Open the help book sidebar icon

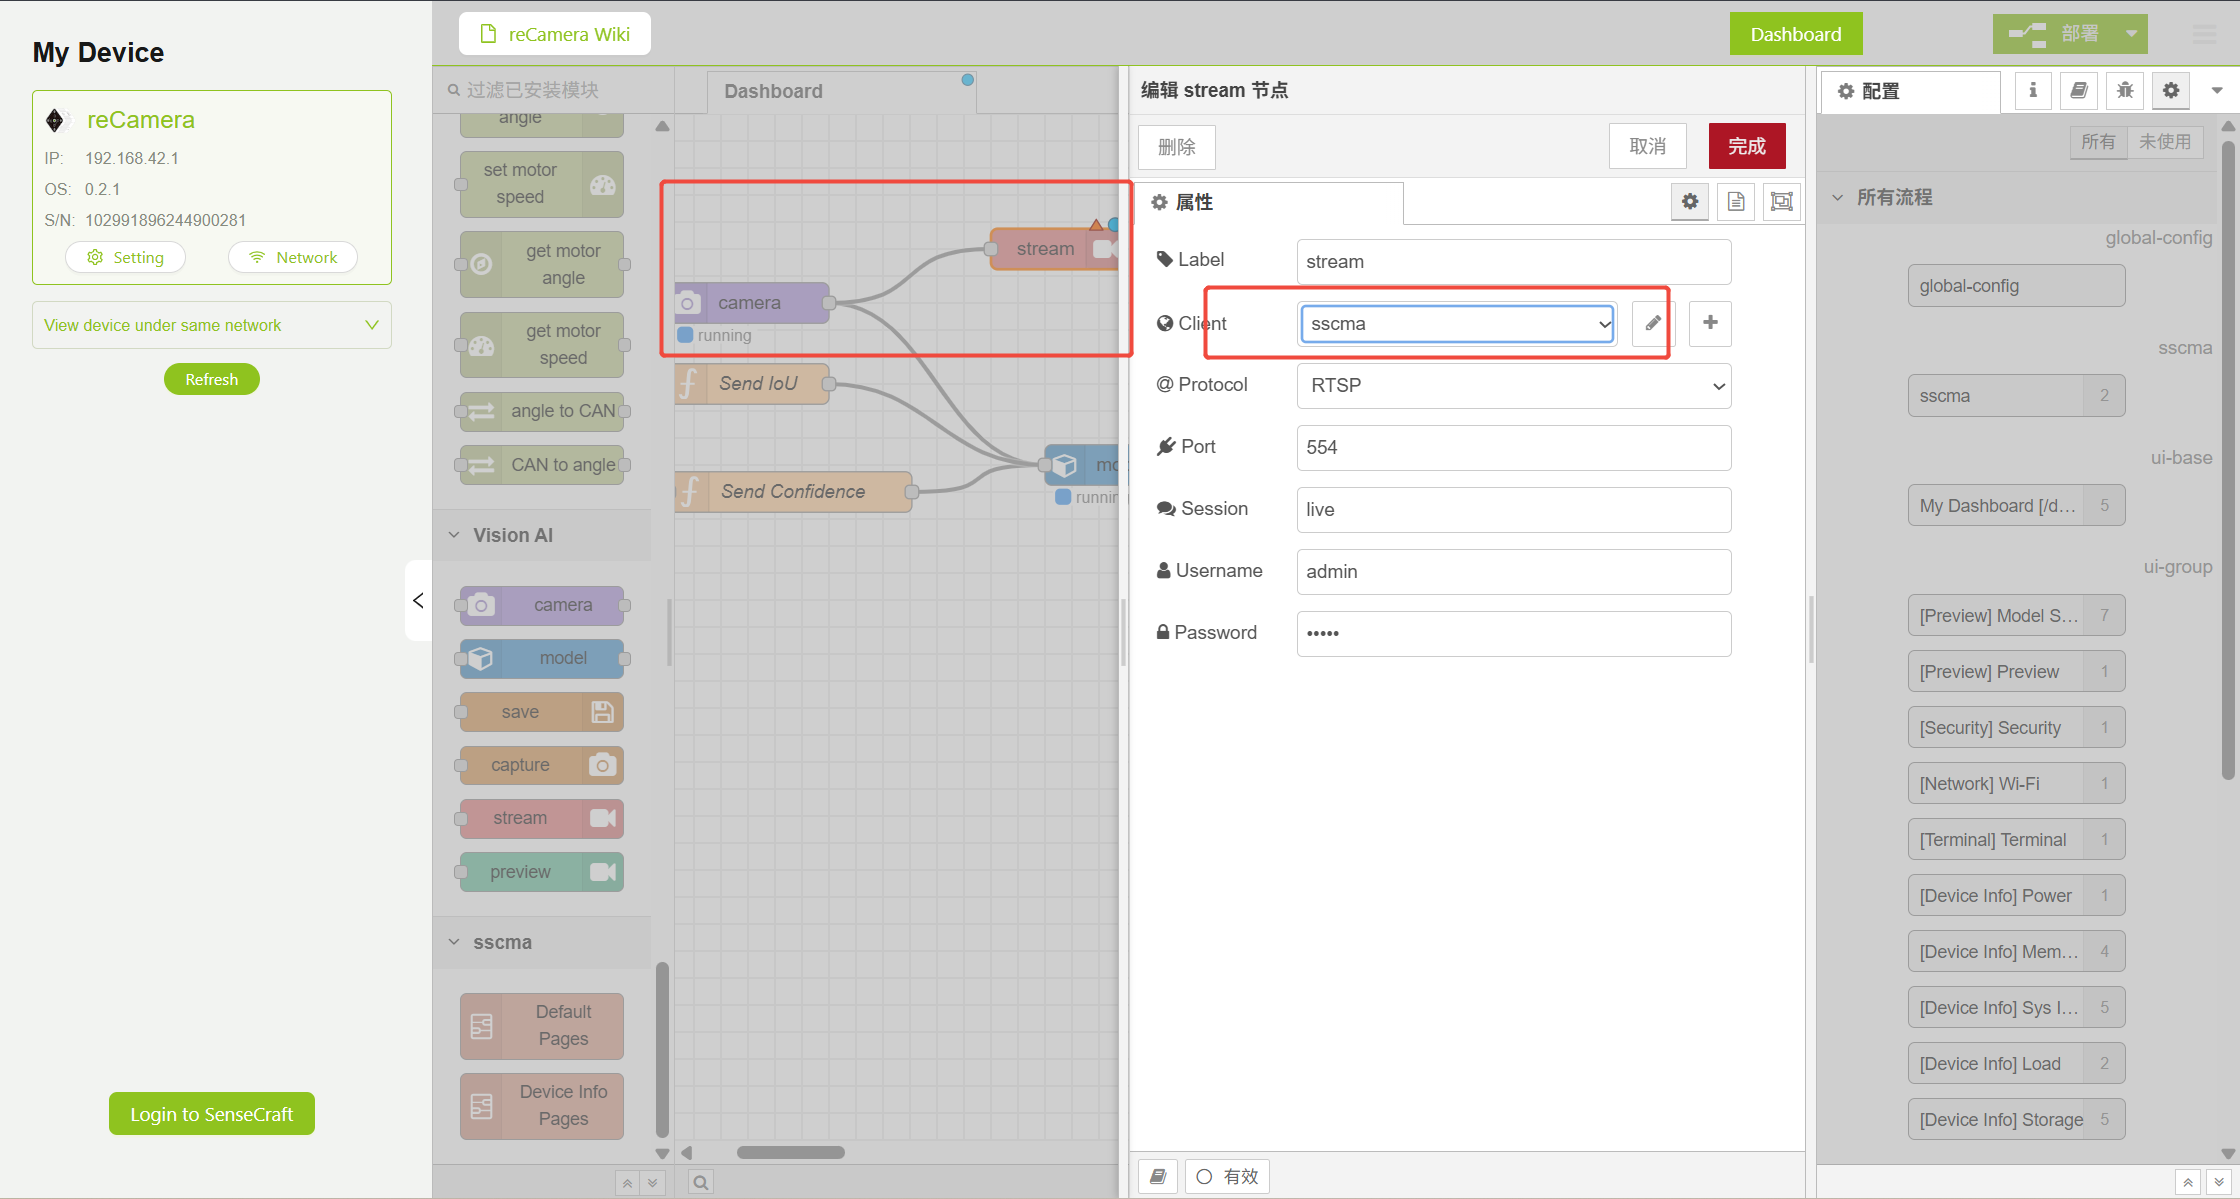point(2079,91)
